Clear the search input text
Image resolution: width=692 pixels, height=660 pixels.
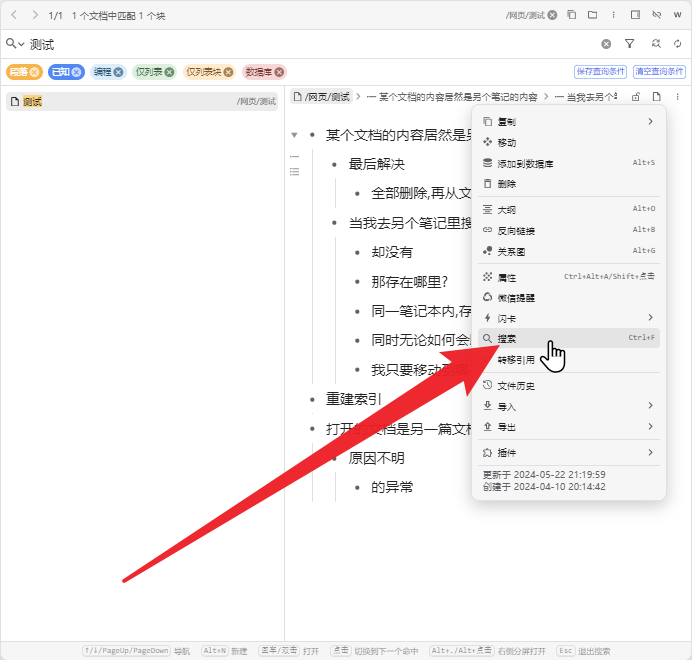(x=606, y=44)
